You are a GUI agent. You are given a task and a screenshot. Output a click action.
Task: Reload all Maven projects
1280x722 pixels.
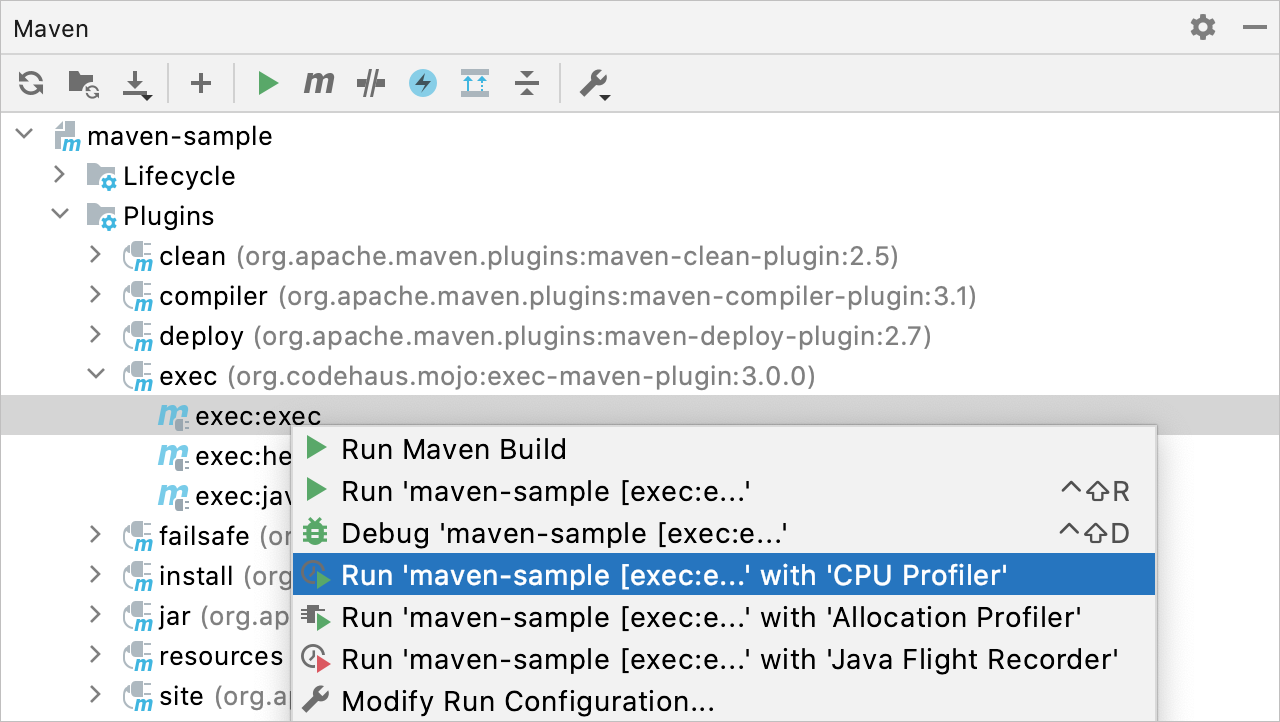30,83
